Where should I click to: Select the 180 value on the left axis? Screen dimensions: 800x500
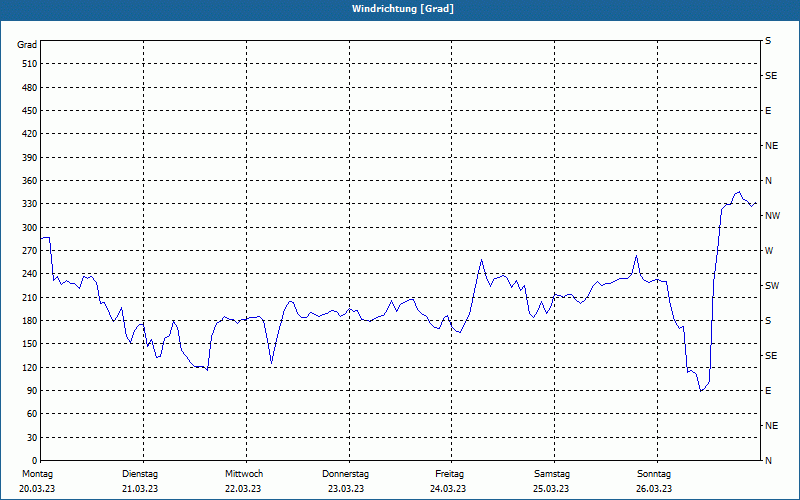(x=30, y=321)
